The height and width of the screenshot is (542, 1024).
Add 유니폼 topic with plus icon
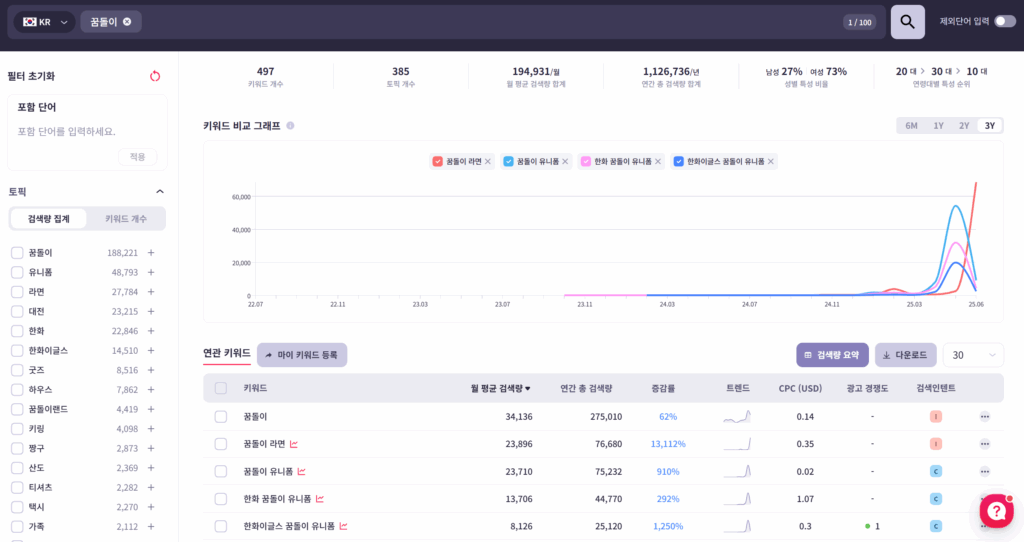(x=151, y=272)
